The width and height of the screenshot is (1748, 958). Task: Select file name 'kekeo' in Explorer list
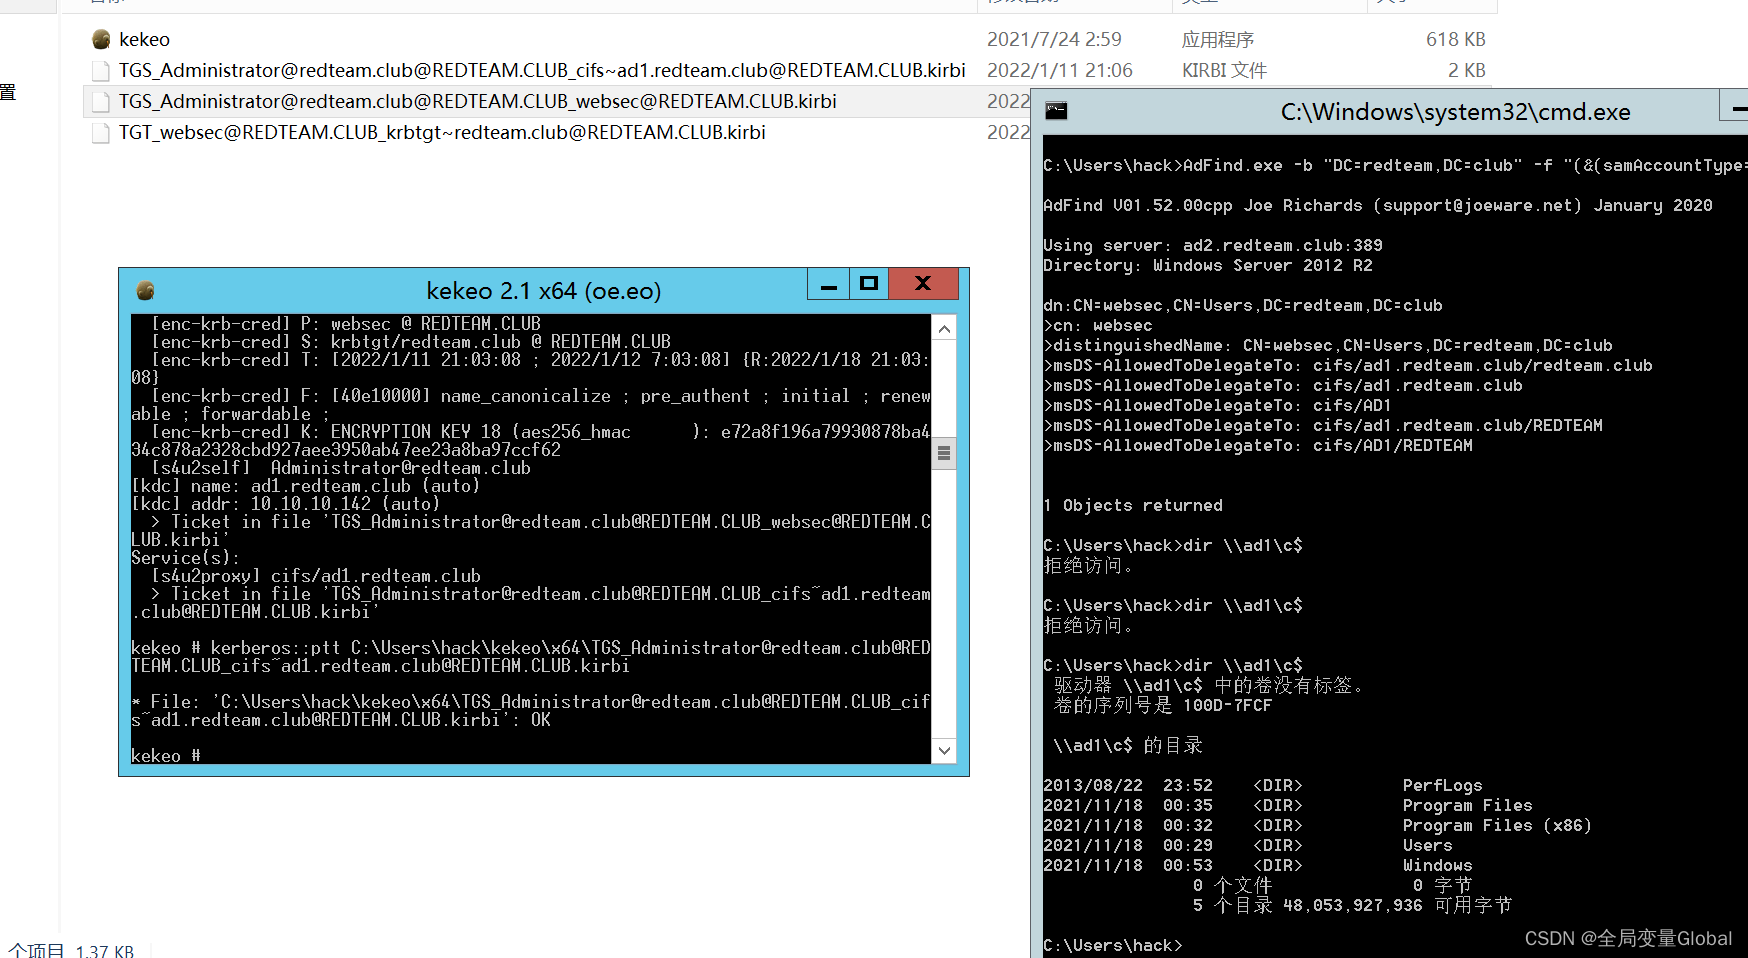point(145,39)
